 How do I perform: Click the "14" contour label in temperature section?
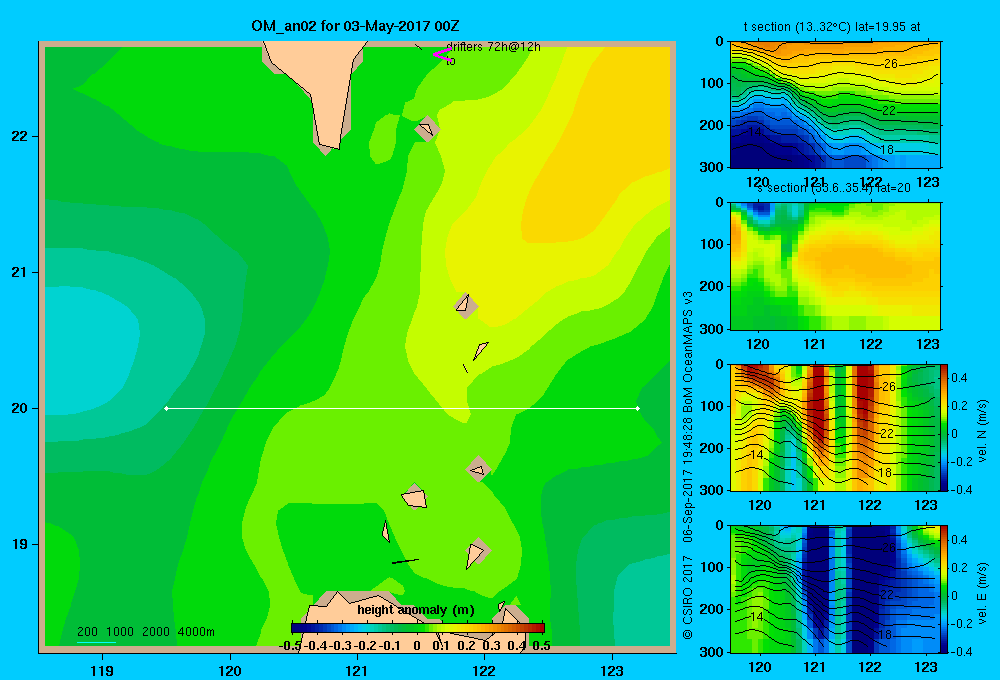click(754, 132)
